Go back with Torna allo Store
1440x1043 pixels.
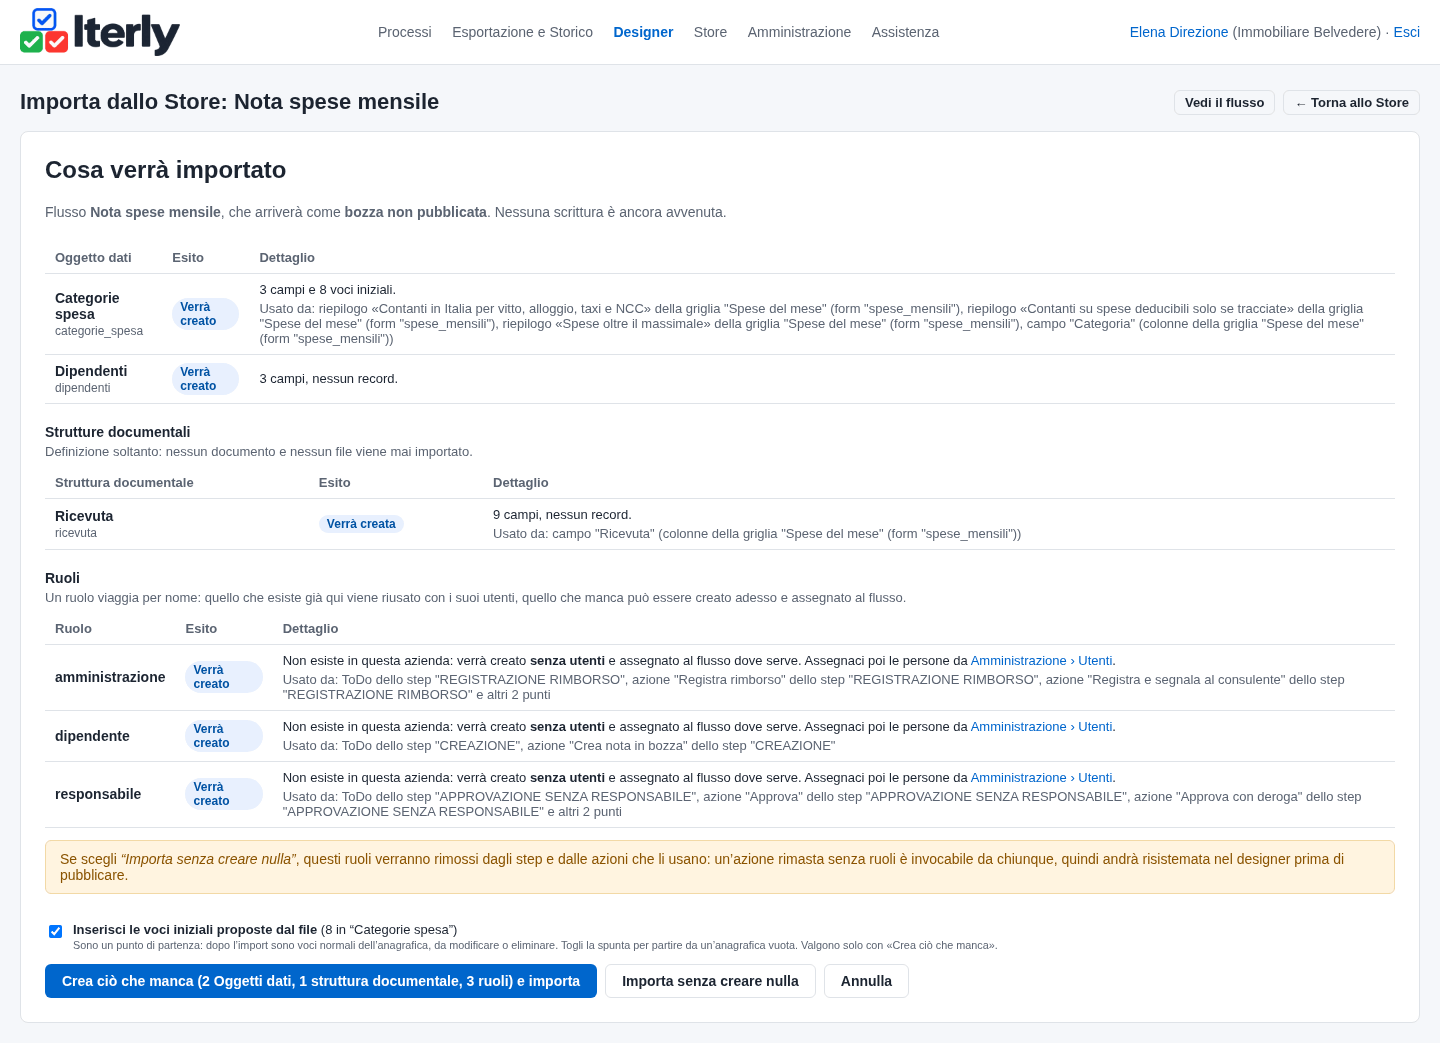click(x=1351, y=103)
